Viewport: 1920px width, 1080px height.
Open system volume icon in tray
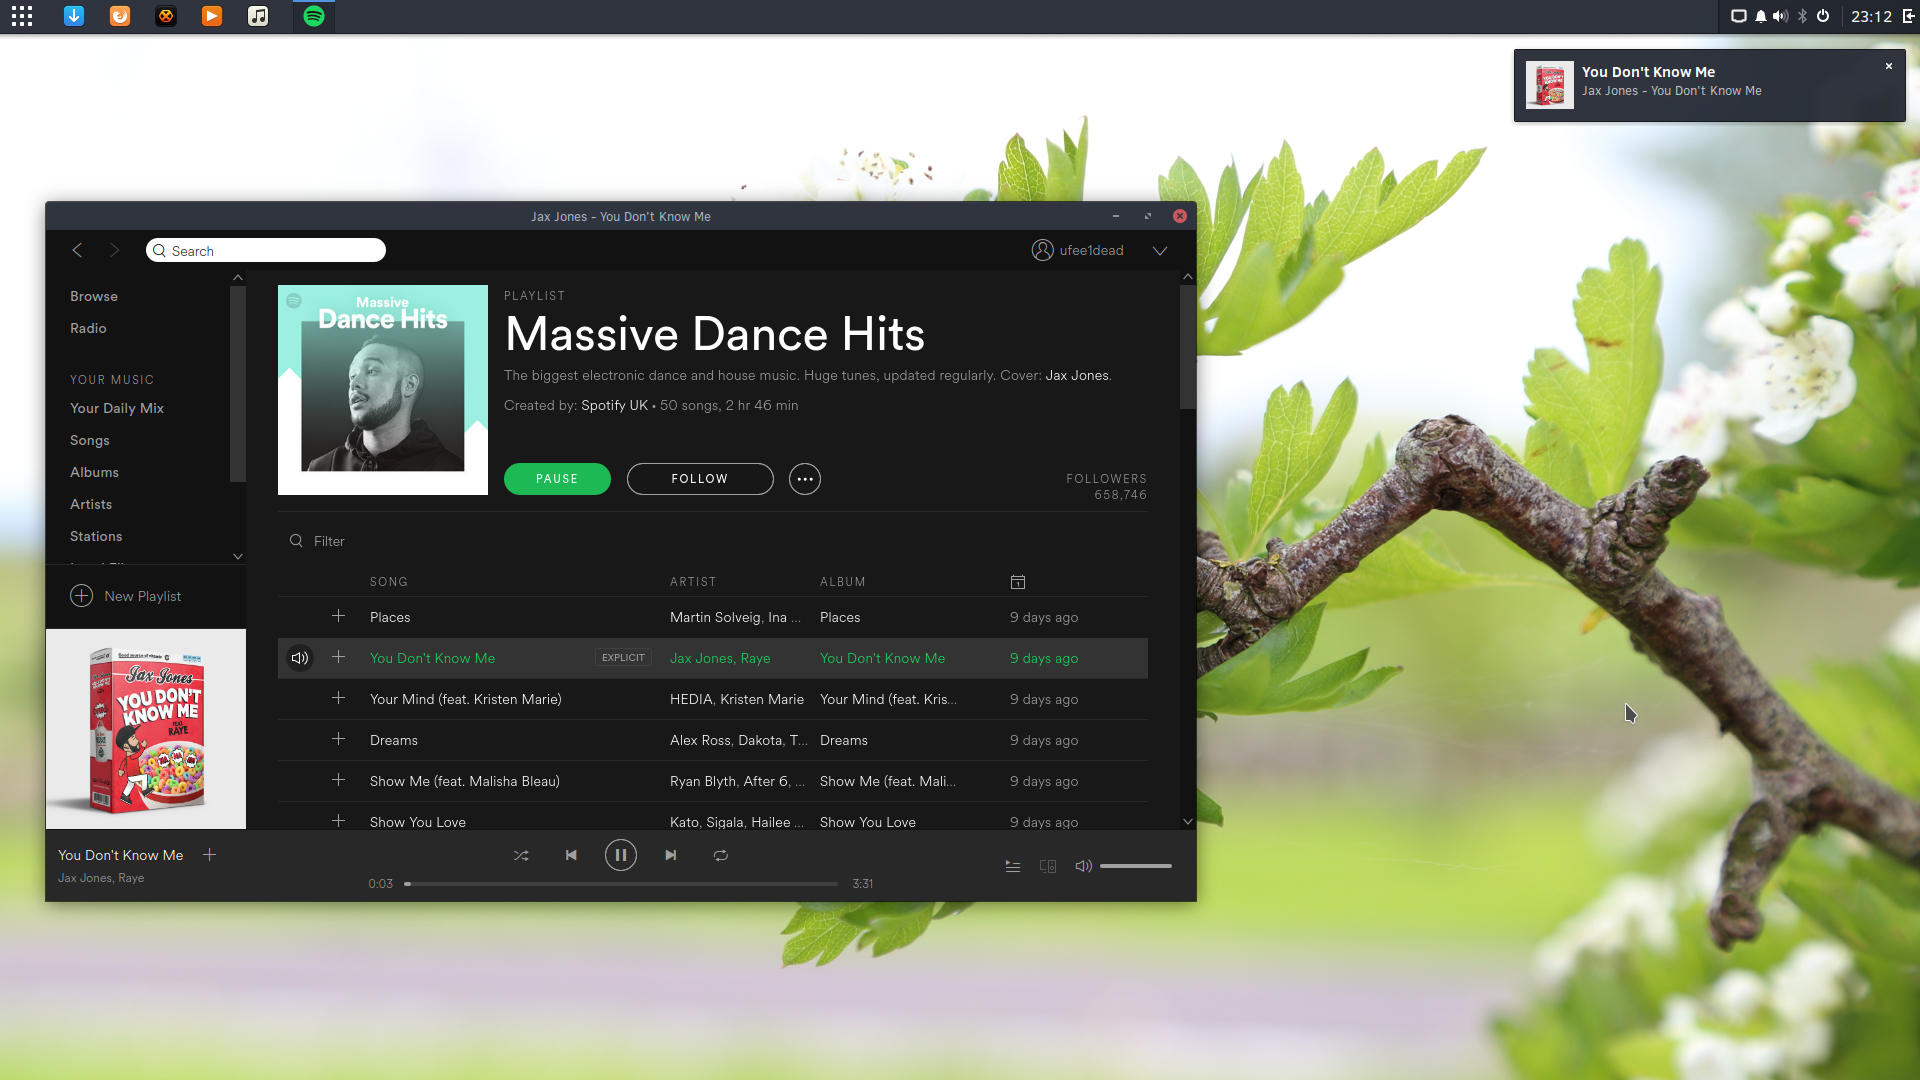click(1780, 16)
